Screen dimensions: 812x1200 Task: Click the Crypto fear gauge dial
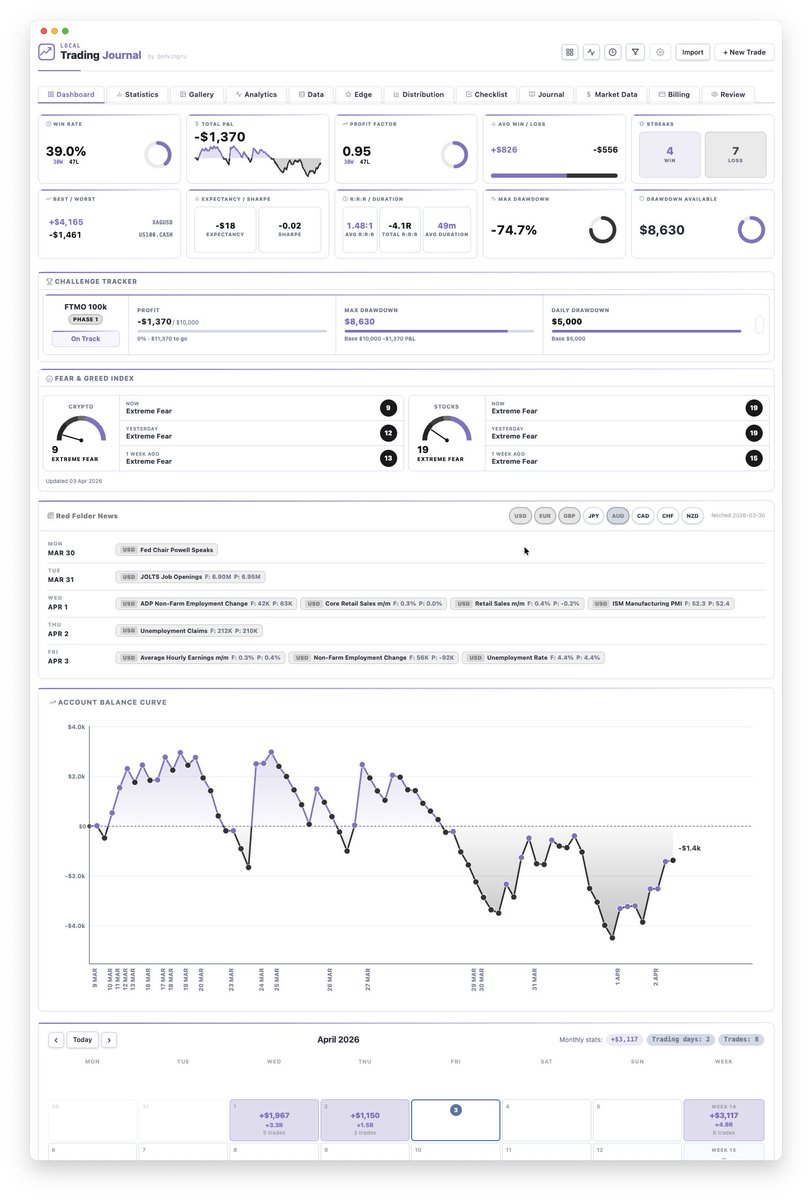click(x=81, y=430)
